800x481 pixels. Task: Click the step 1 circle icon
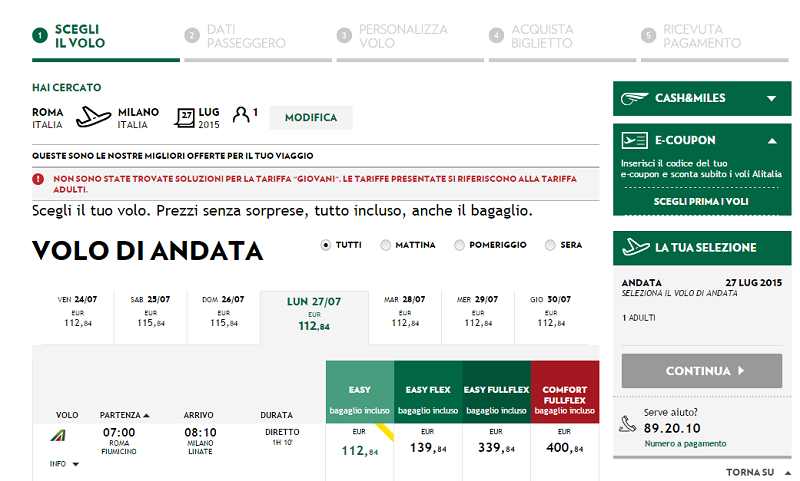click(40, 36)
